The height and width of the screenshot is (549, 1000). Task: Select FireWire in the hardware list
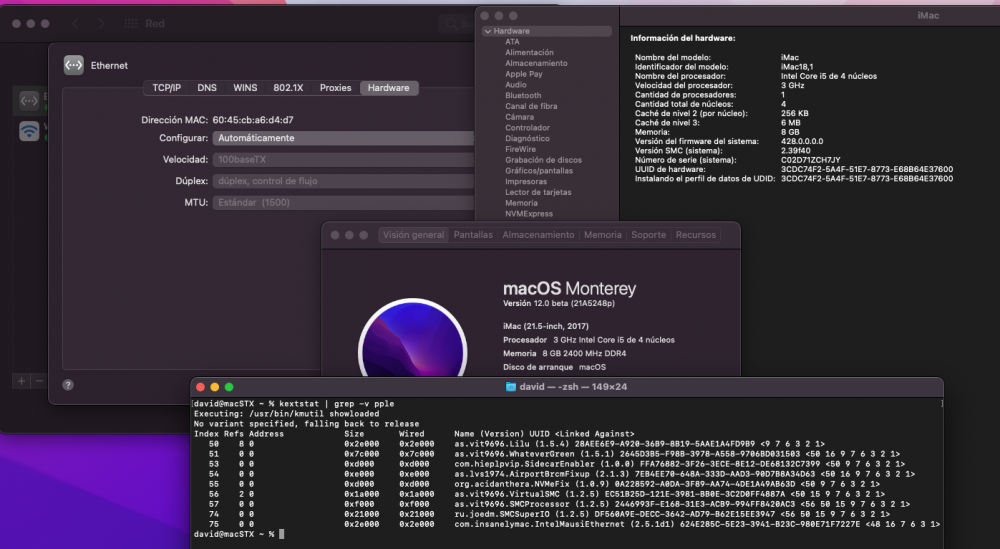[x=520, y=149]
